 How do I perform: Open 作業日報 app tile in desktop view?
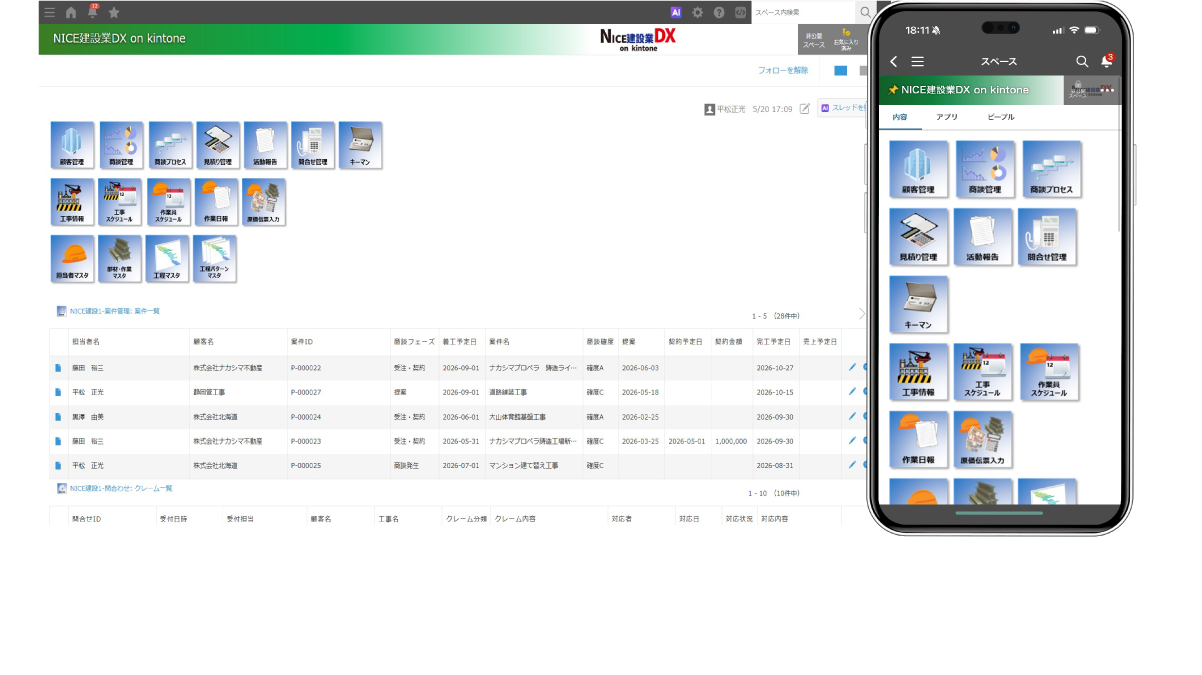coord(217,202)
